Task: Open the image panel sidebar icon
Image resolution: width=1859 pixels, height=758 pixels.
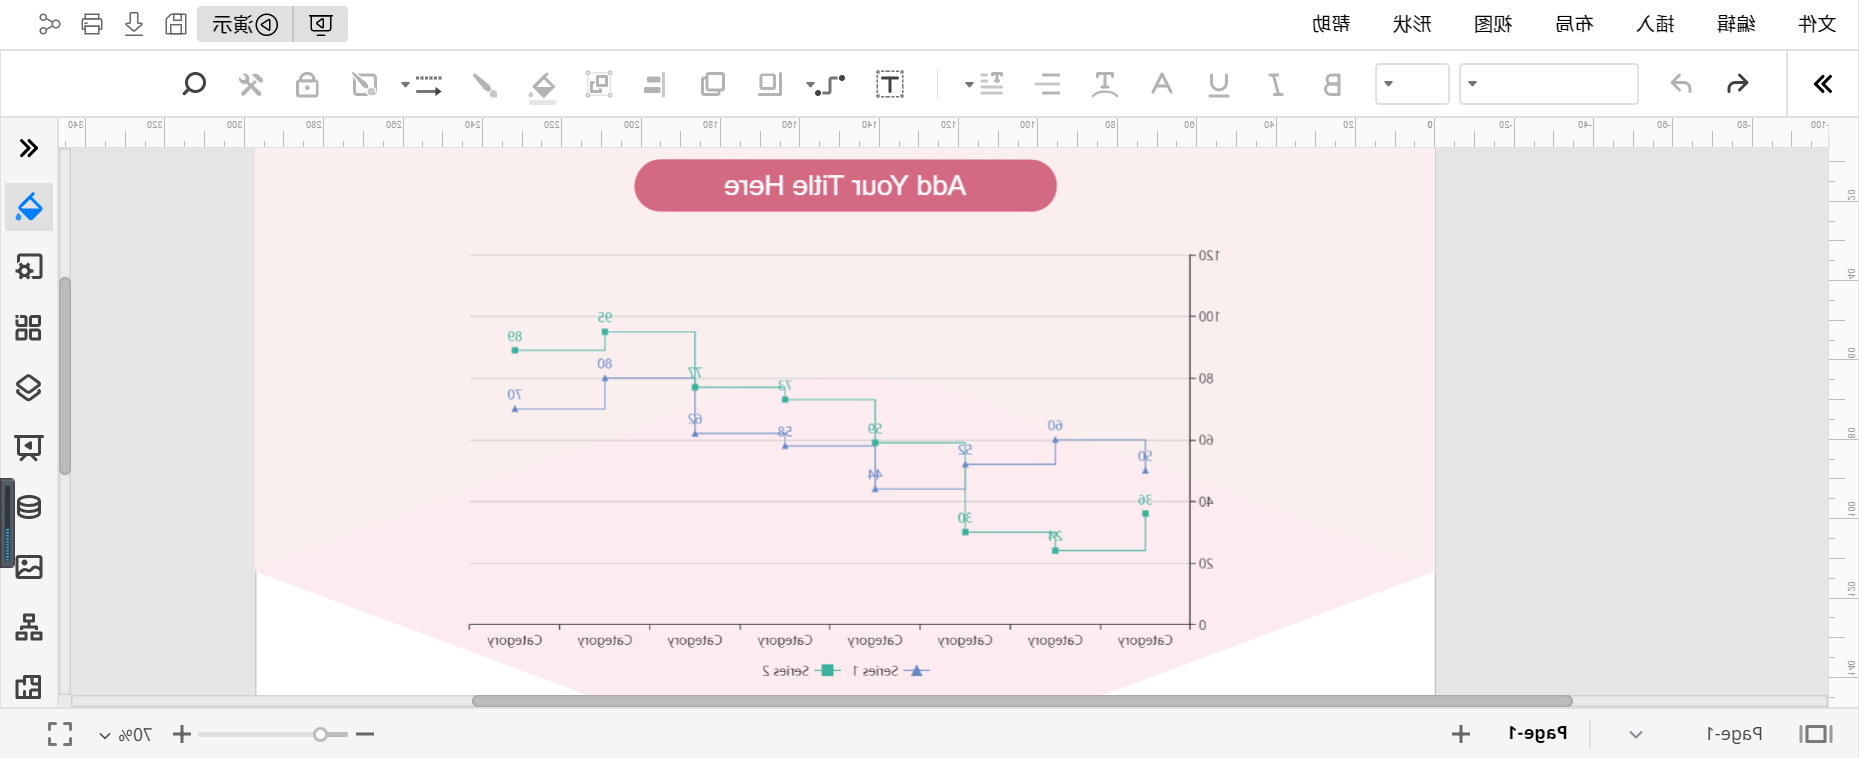Action: 29,567
